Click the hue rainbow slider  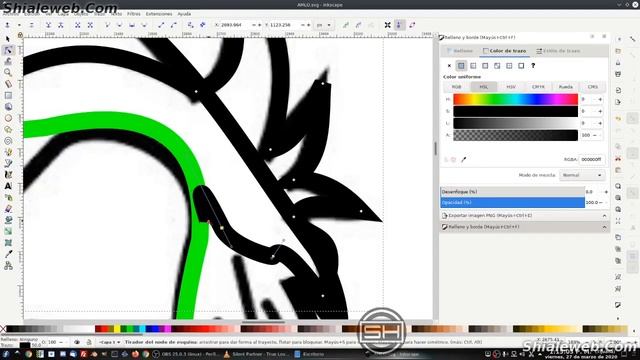[516, 99]
